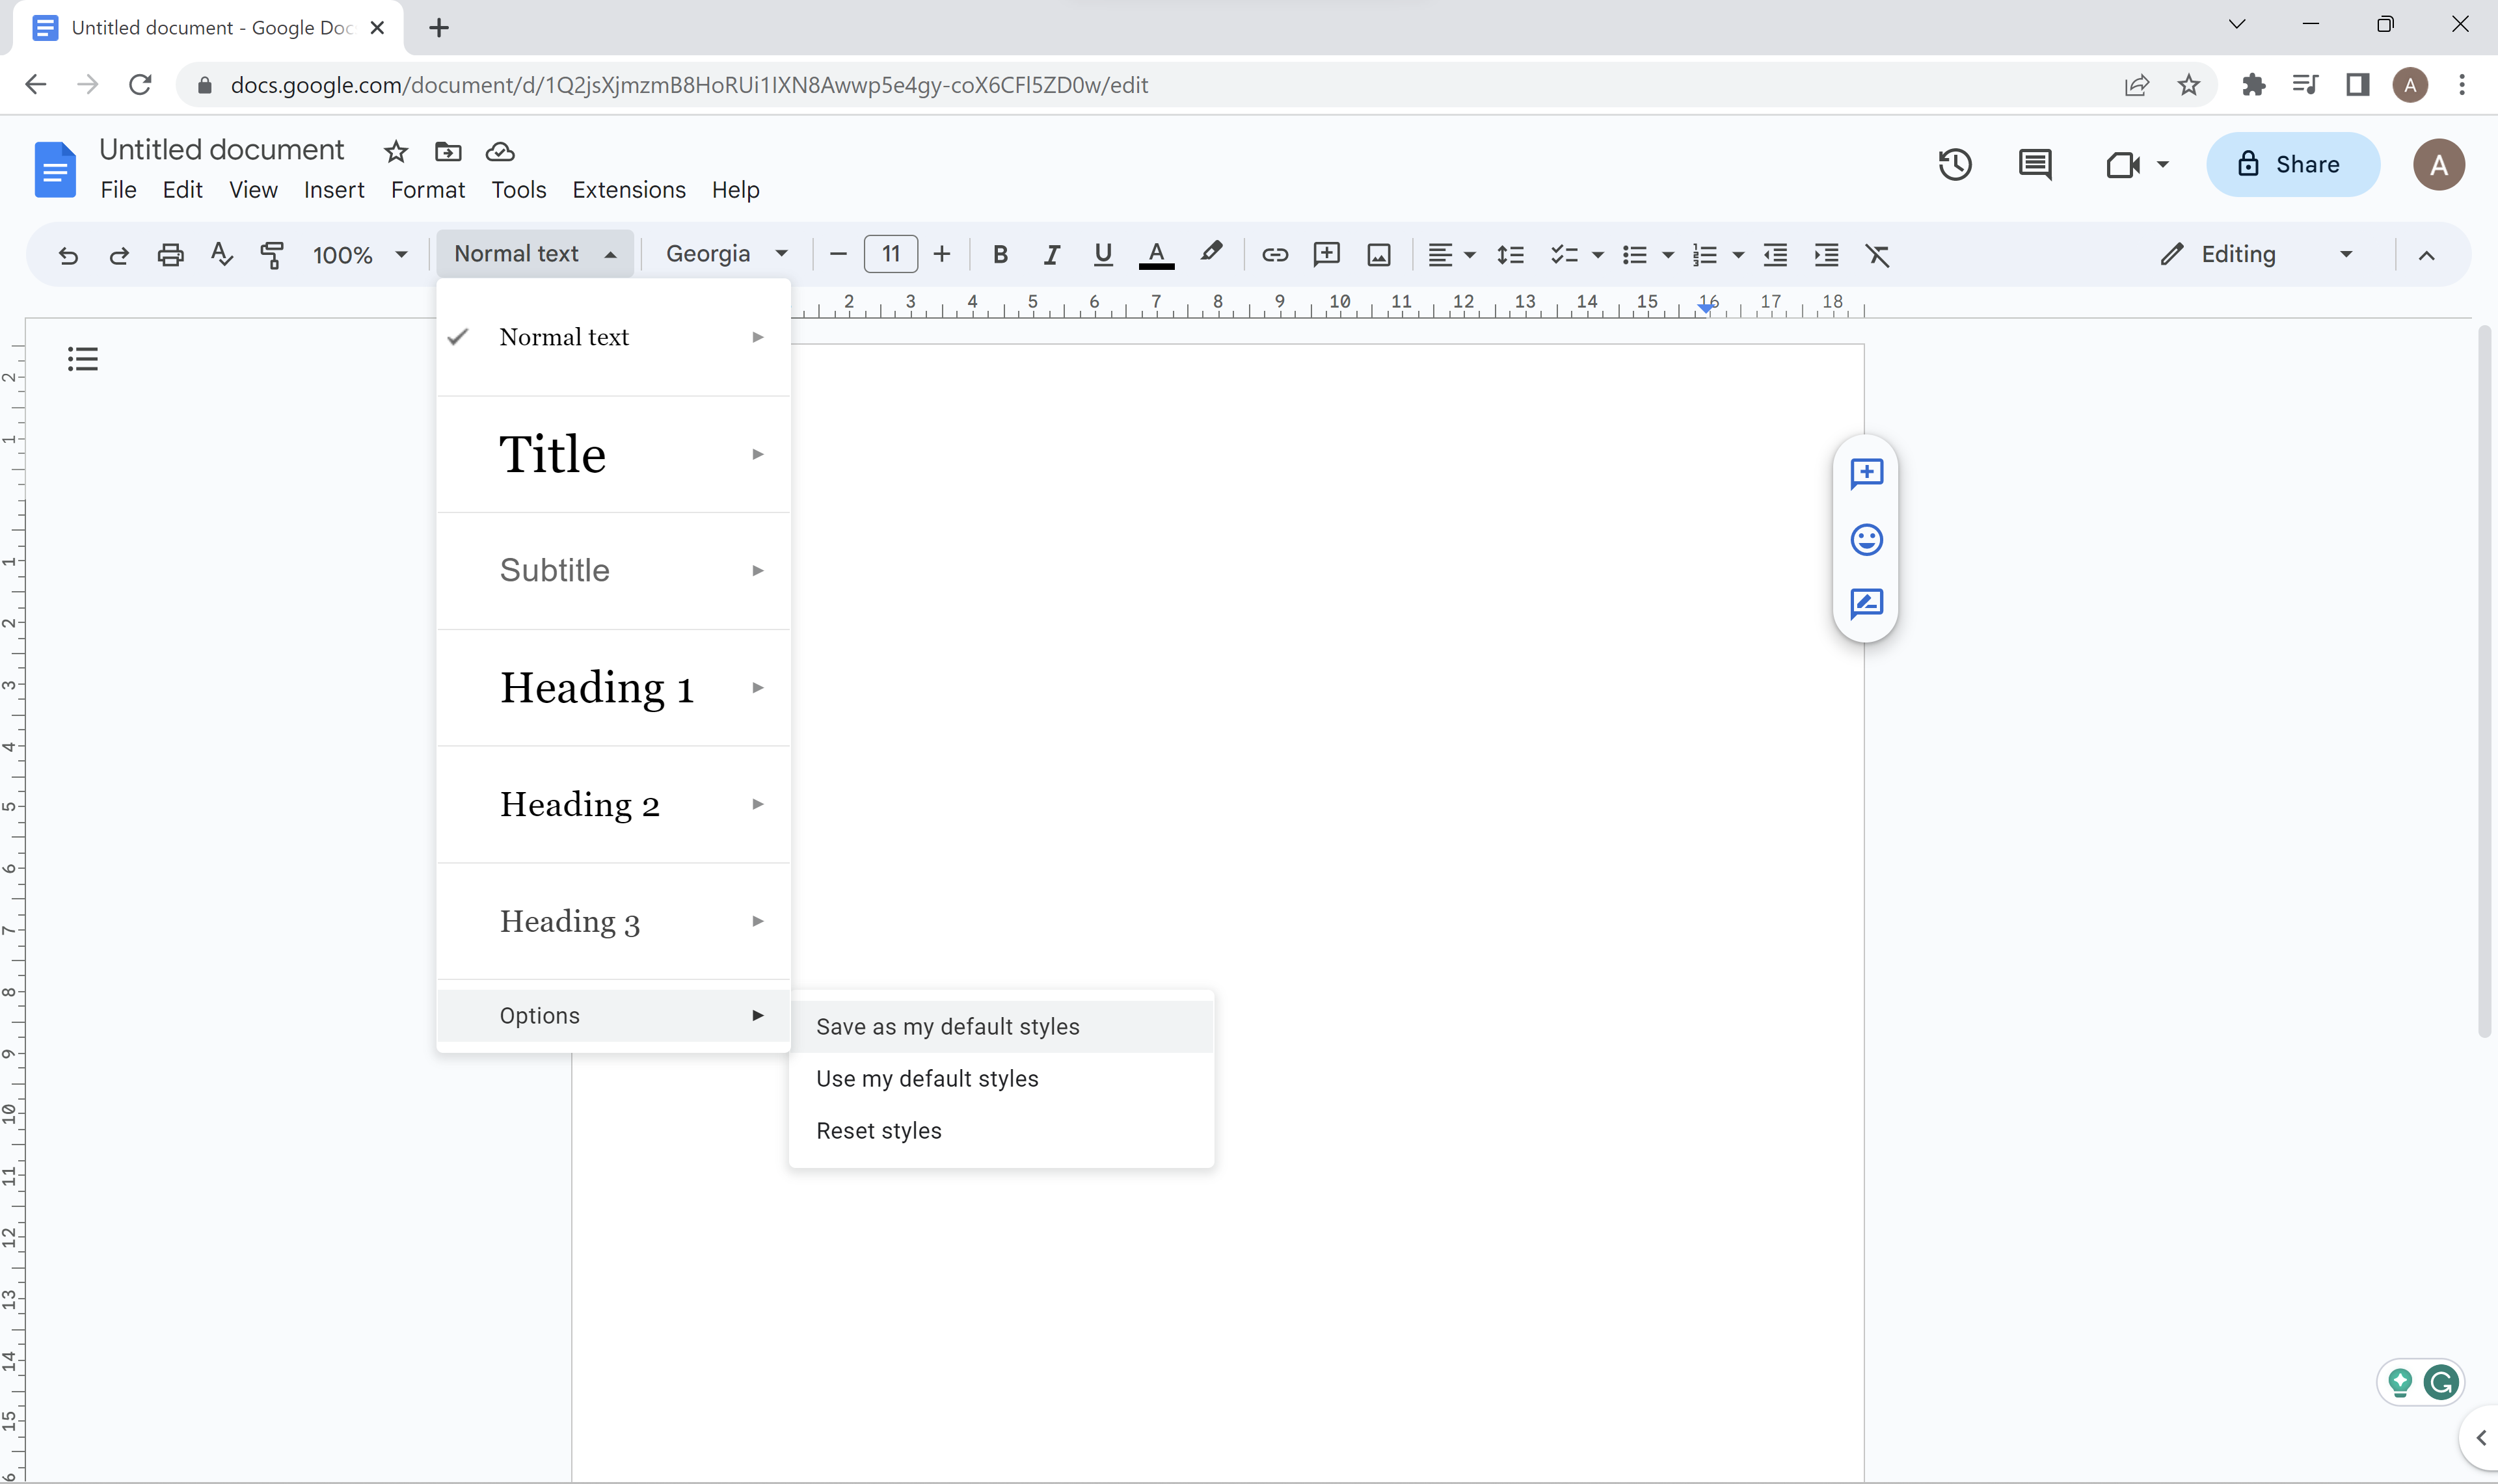Select the checked Normal text style
The image size is (2498, 1484).
click(614, 337)
